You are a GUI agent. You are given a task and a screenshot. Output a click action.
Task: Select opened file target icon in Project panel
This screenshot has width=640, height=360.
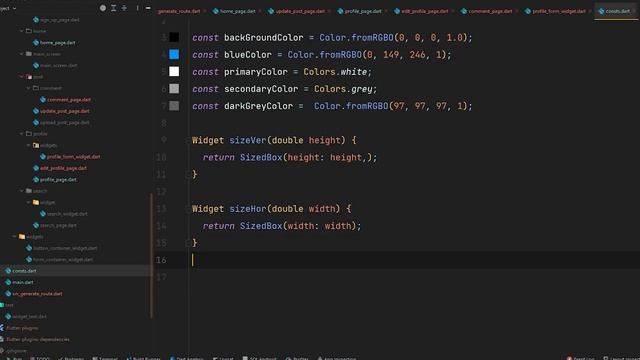103,8
